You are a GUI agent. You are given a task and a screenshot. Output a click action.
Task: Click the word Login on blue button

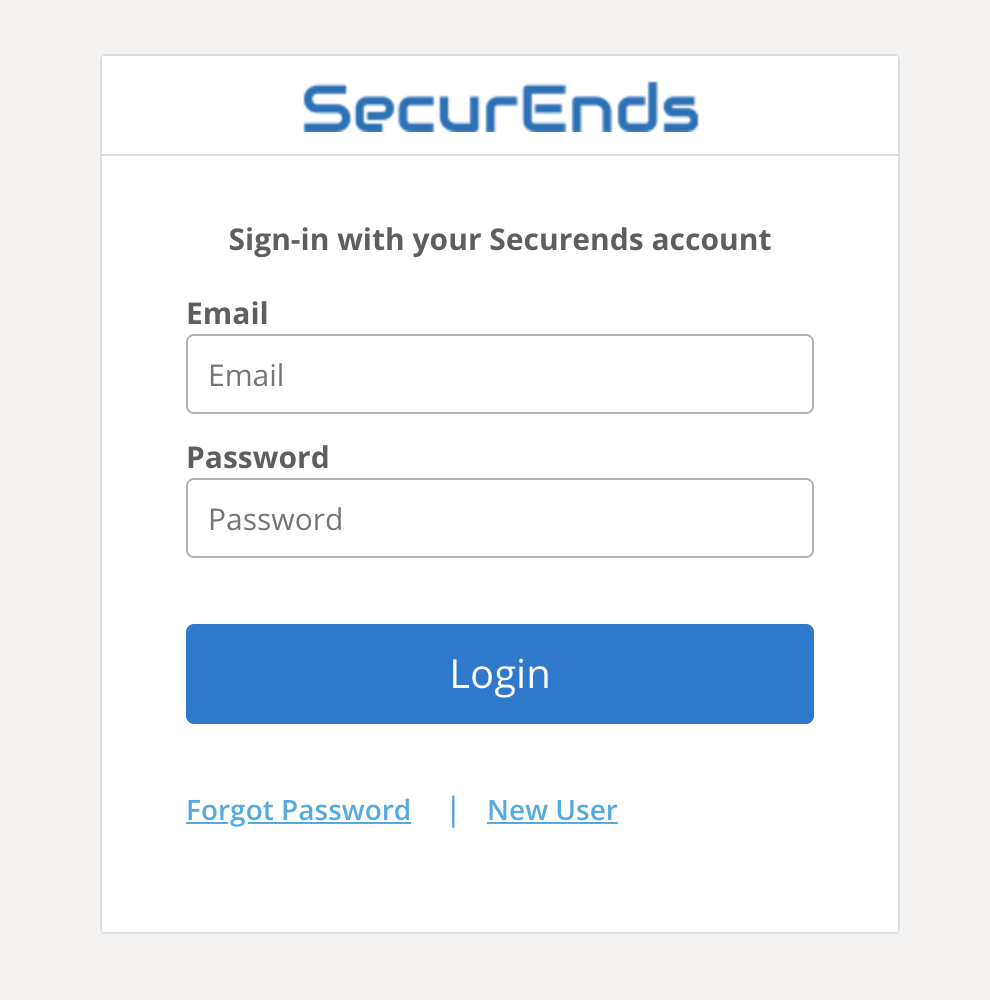click(499, 674)
